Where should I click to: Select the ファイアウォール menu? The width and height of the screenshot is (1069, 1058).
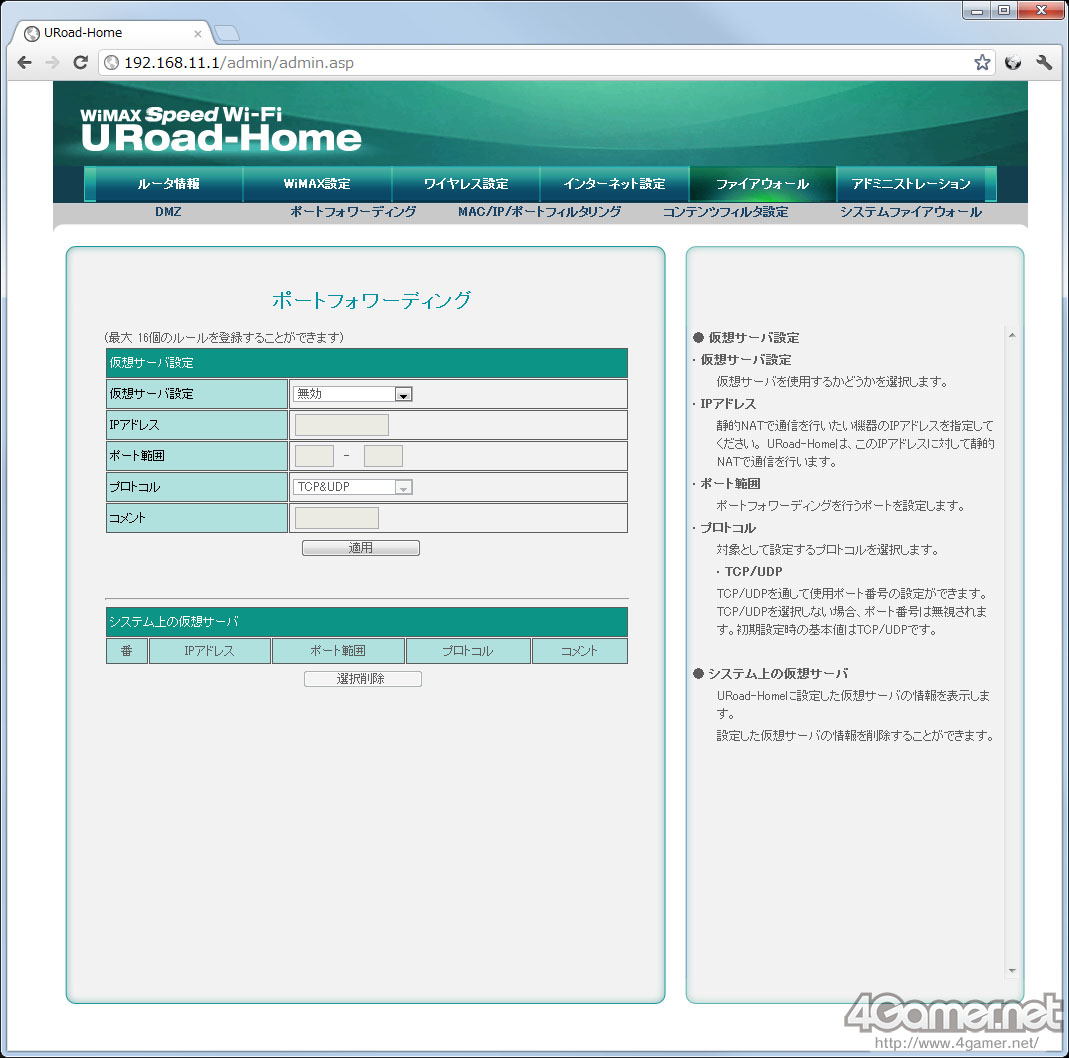coord(762,183)
